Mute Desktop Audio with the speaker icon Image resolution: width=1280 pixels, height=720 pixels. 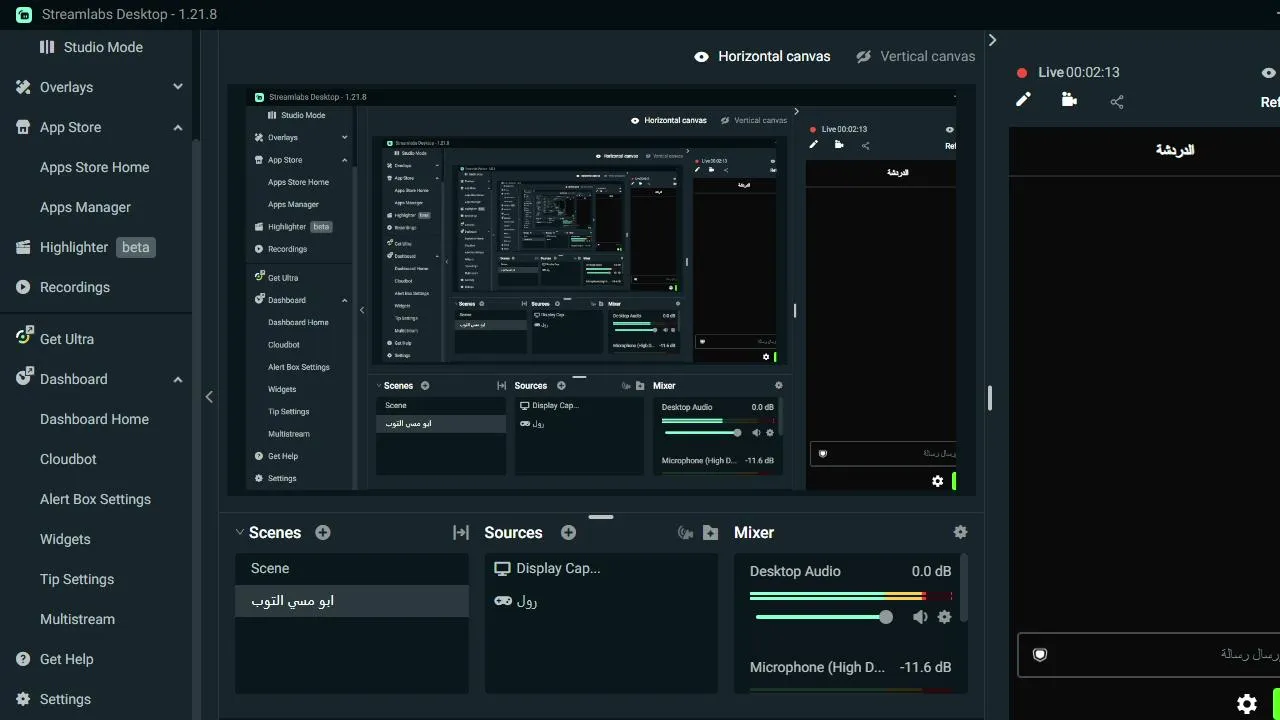click(920, 617)
